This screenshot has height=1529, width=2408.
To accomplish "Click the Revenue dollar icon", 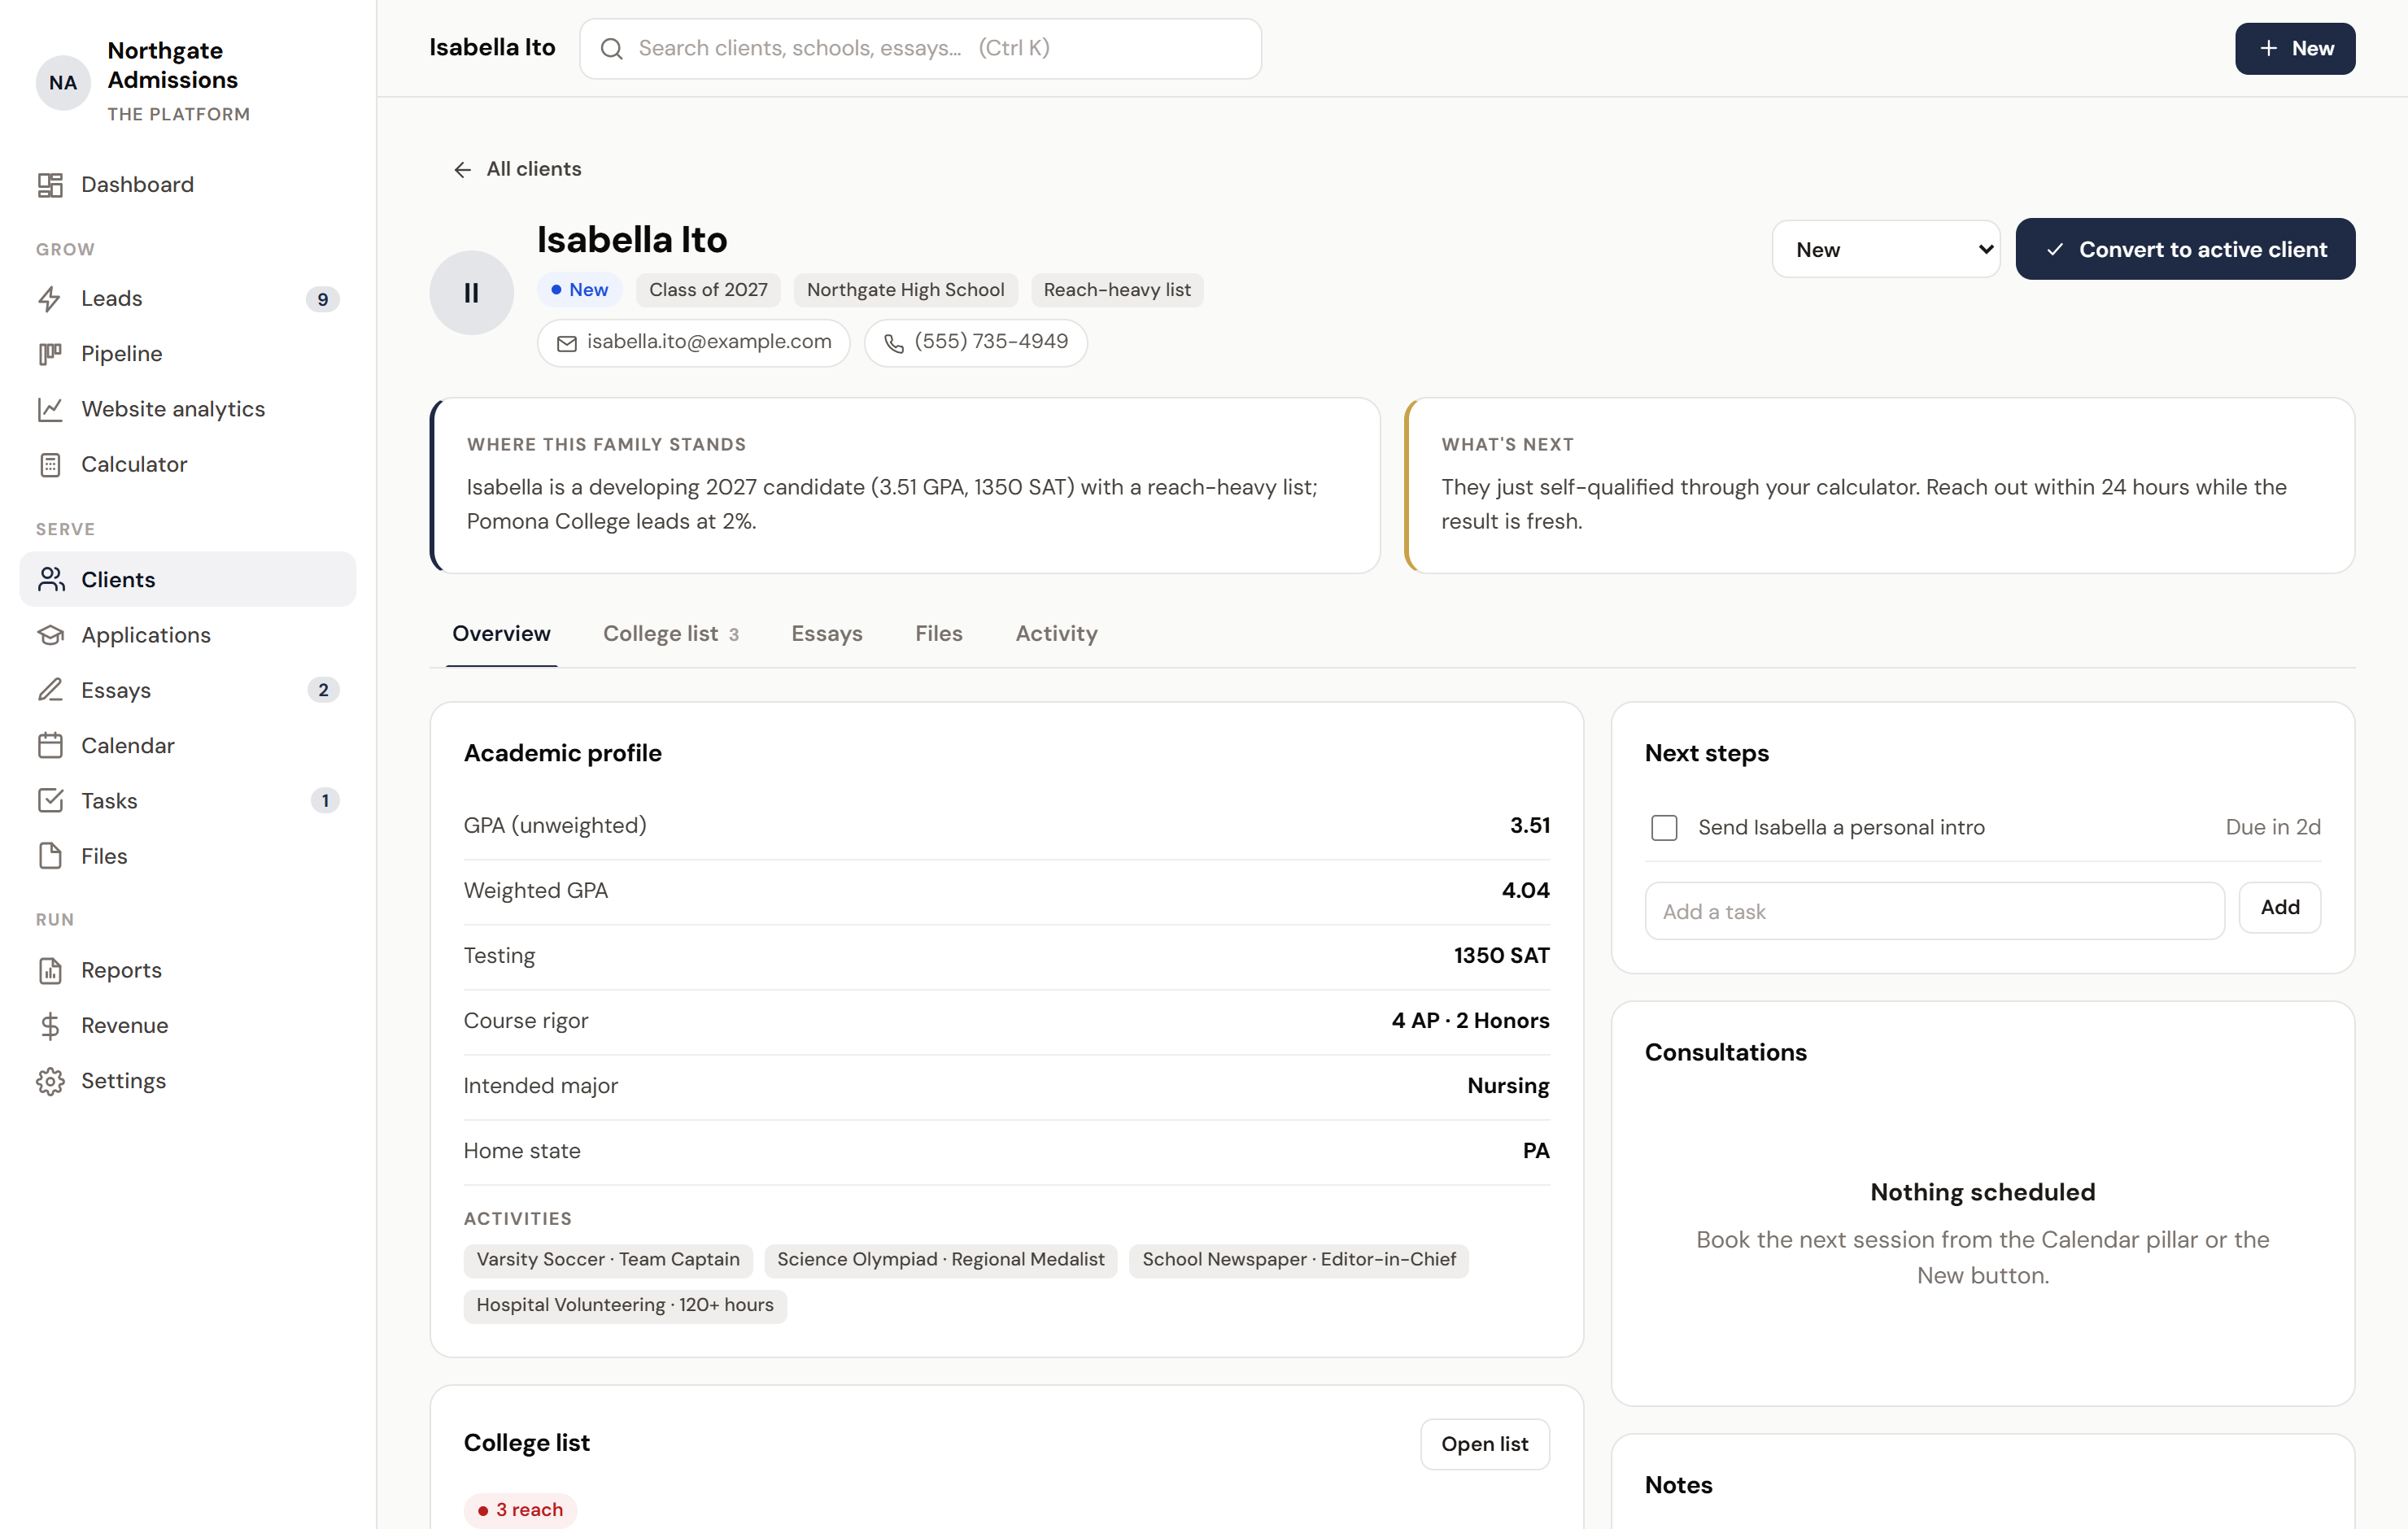I will pyautogui.click(x=50, y=1026).
